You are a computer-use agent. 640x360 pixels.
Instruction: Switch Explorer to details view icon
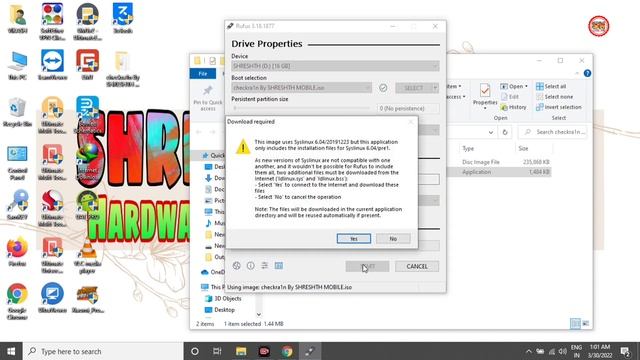point(575,324)
